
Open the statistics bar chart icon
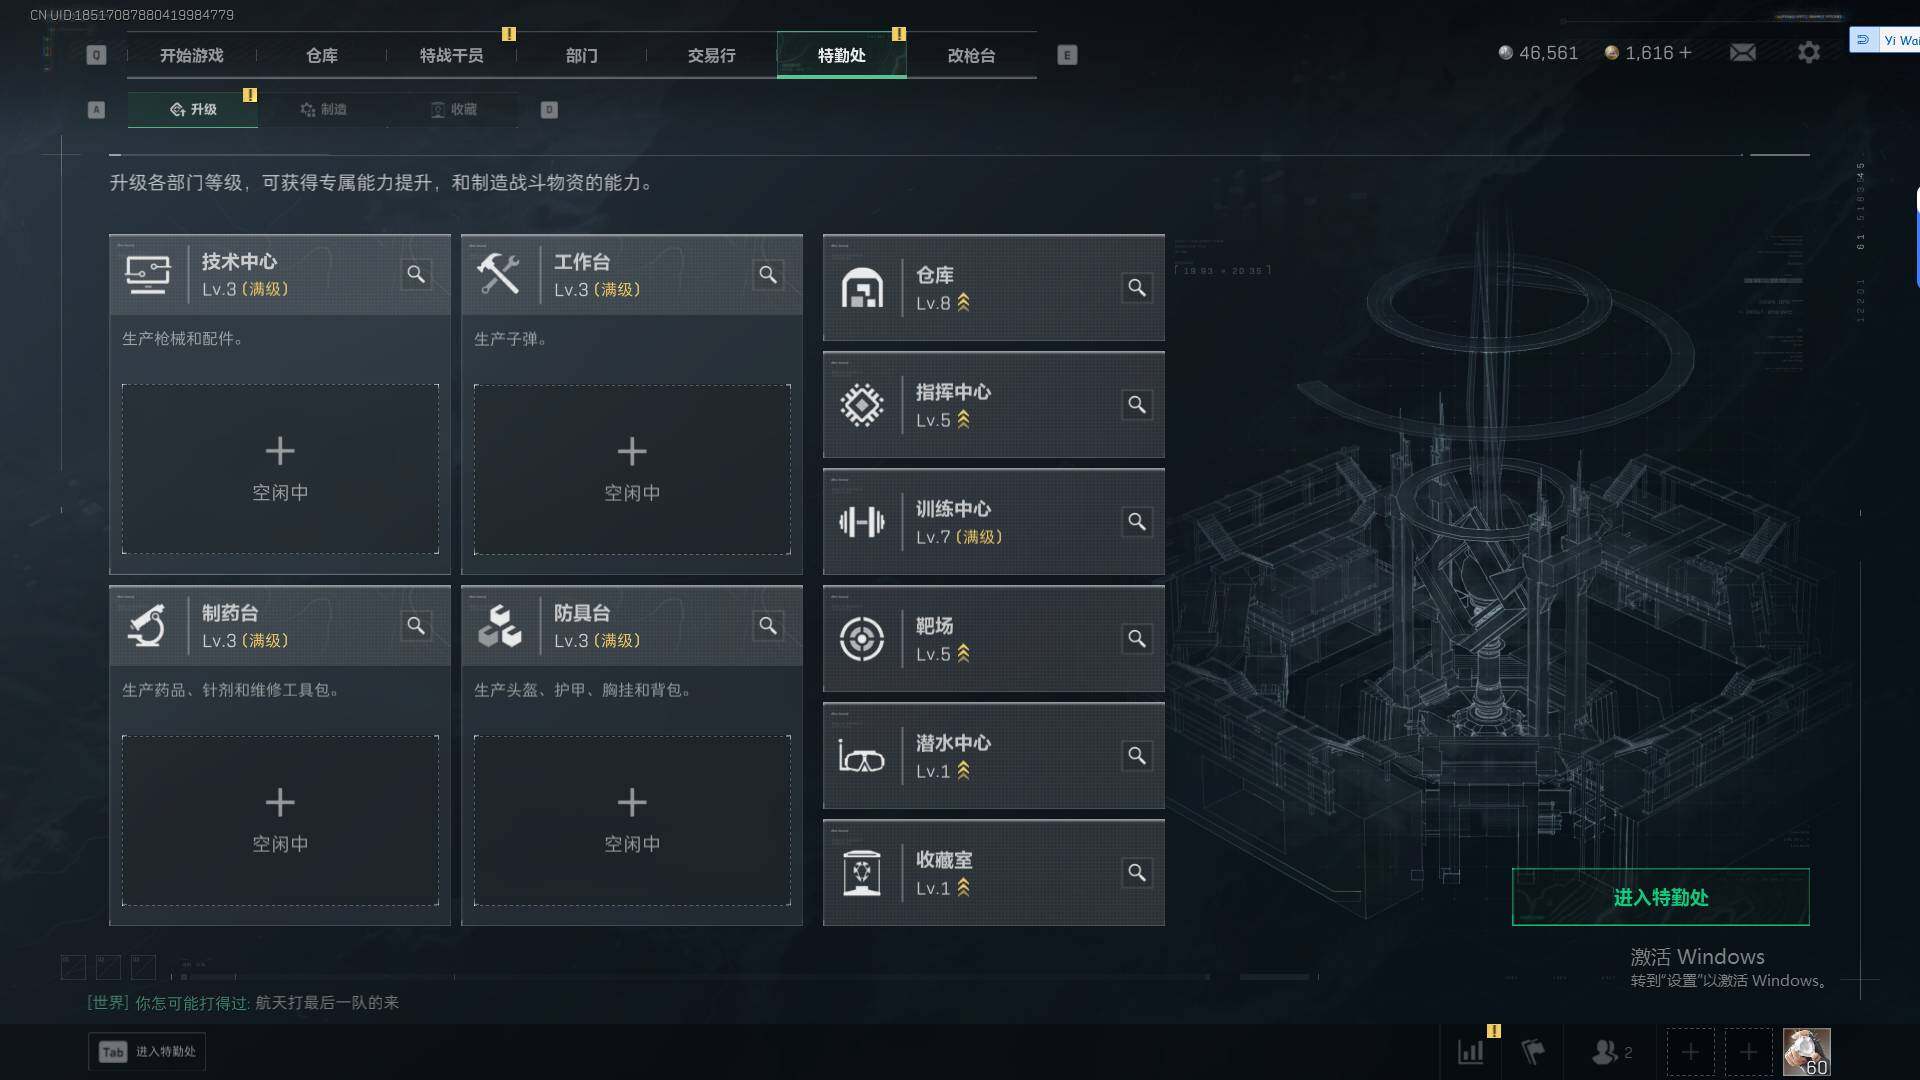(x=1471, y=1052)
